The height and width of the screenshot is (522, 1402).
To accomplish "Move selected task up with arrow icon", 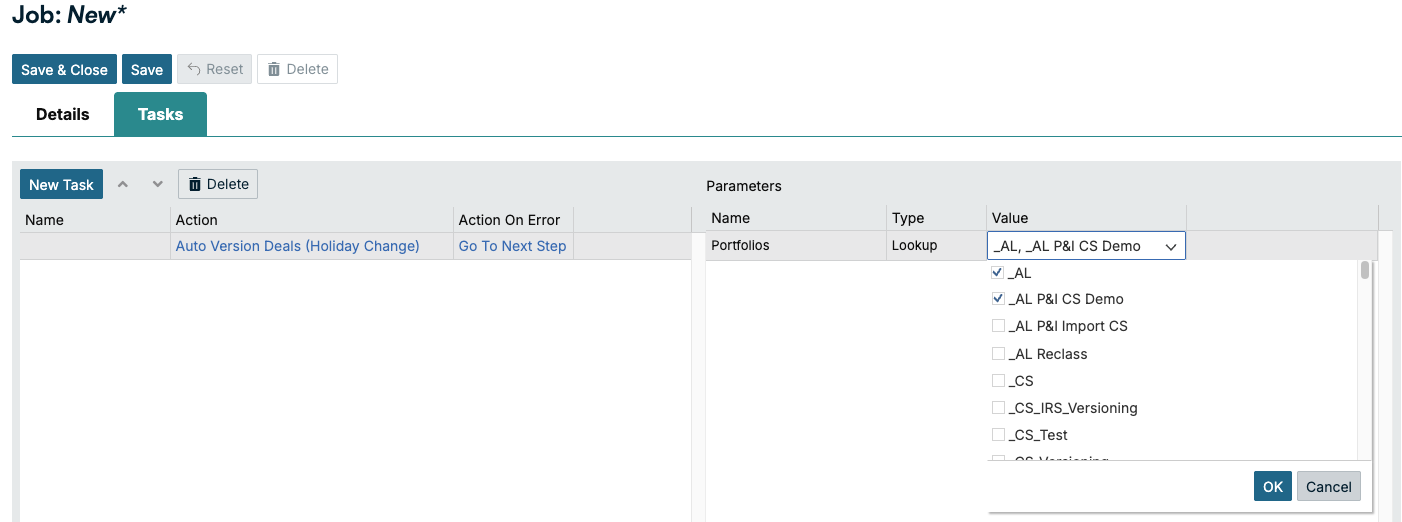I will point(123,184).
